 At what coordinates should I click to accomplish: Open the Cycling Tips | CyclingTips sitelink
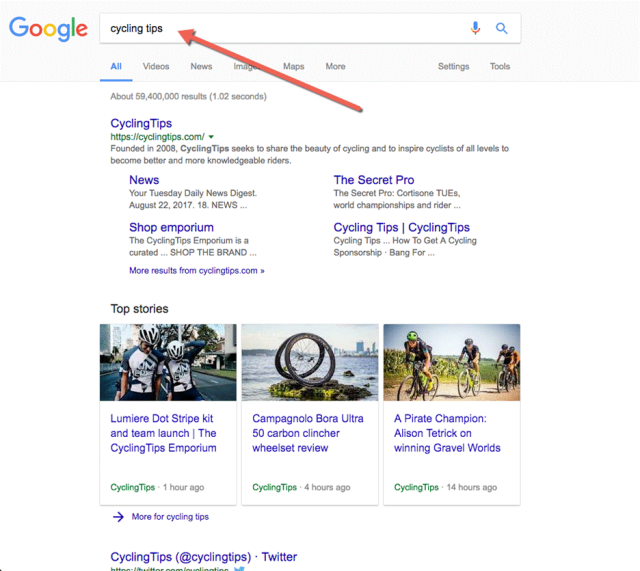(x=401, y=227)
